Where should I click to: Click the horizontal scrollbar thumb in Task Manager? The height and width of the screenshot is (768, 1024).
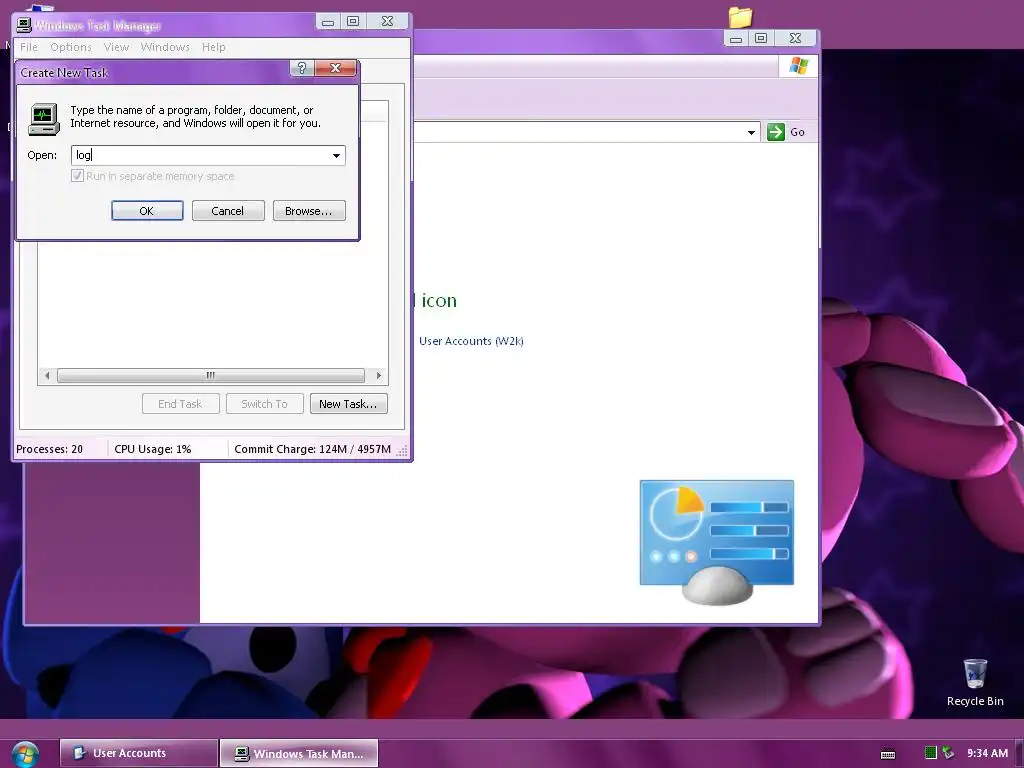[210, 376]
